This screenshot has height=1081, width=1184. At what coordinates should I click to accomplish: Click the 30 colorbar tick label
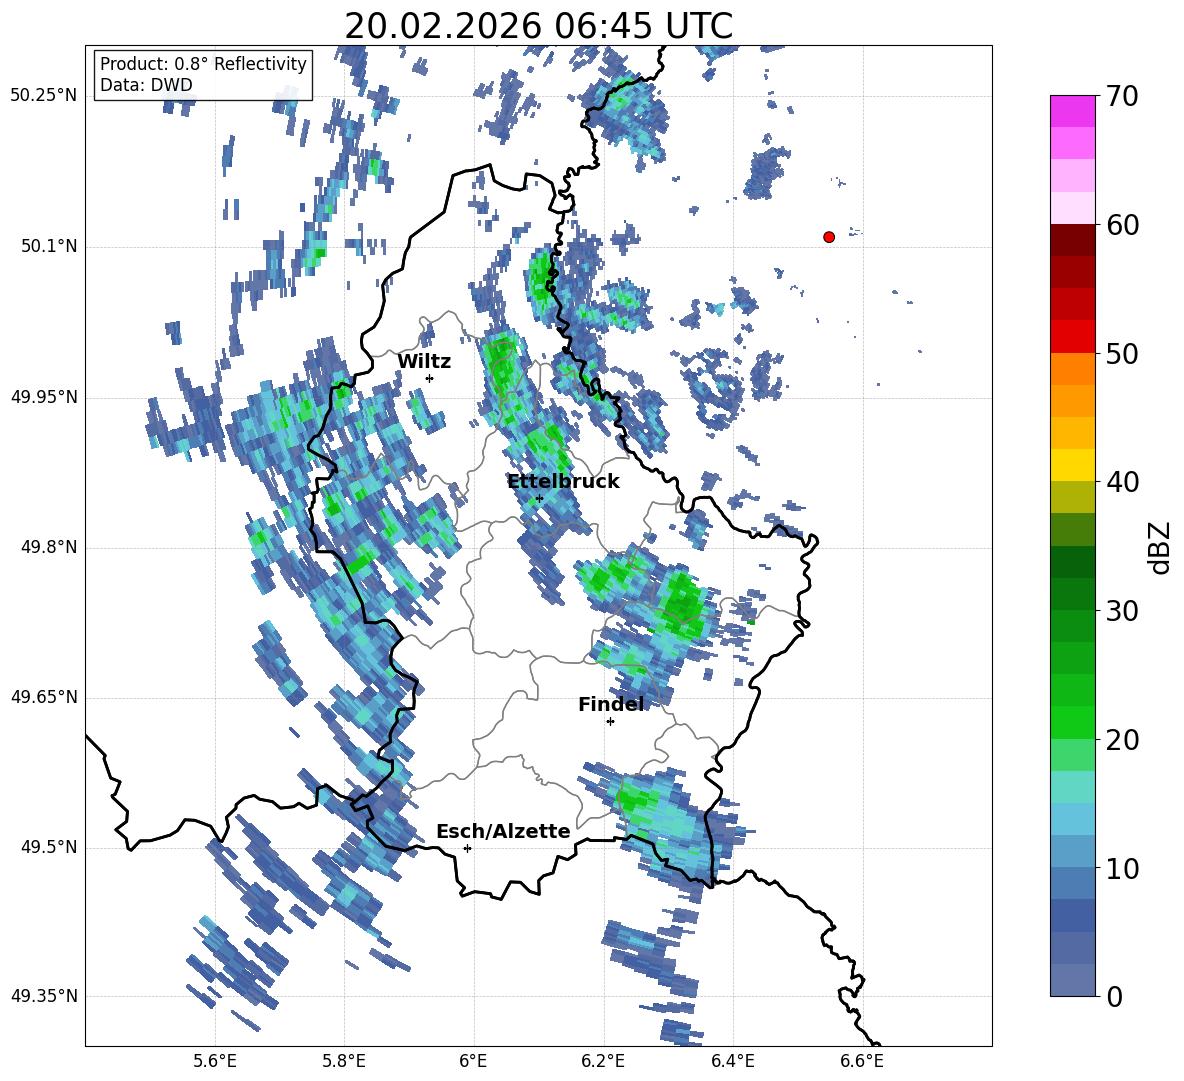[1122, 611]
